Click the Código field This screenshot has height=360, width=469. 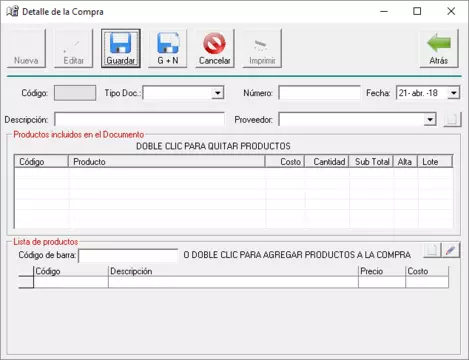75,93
